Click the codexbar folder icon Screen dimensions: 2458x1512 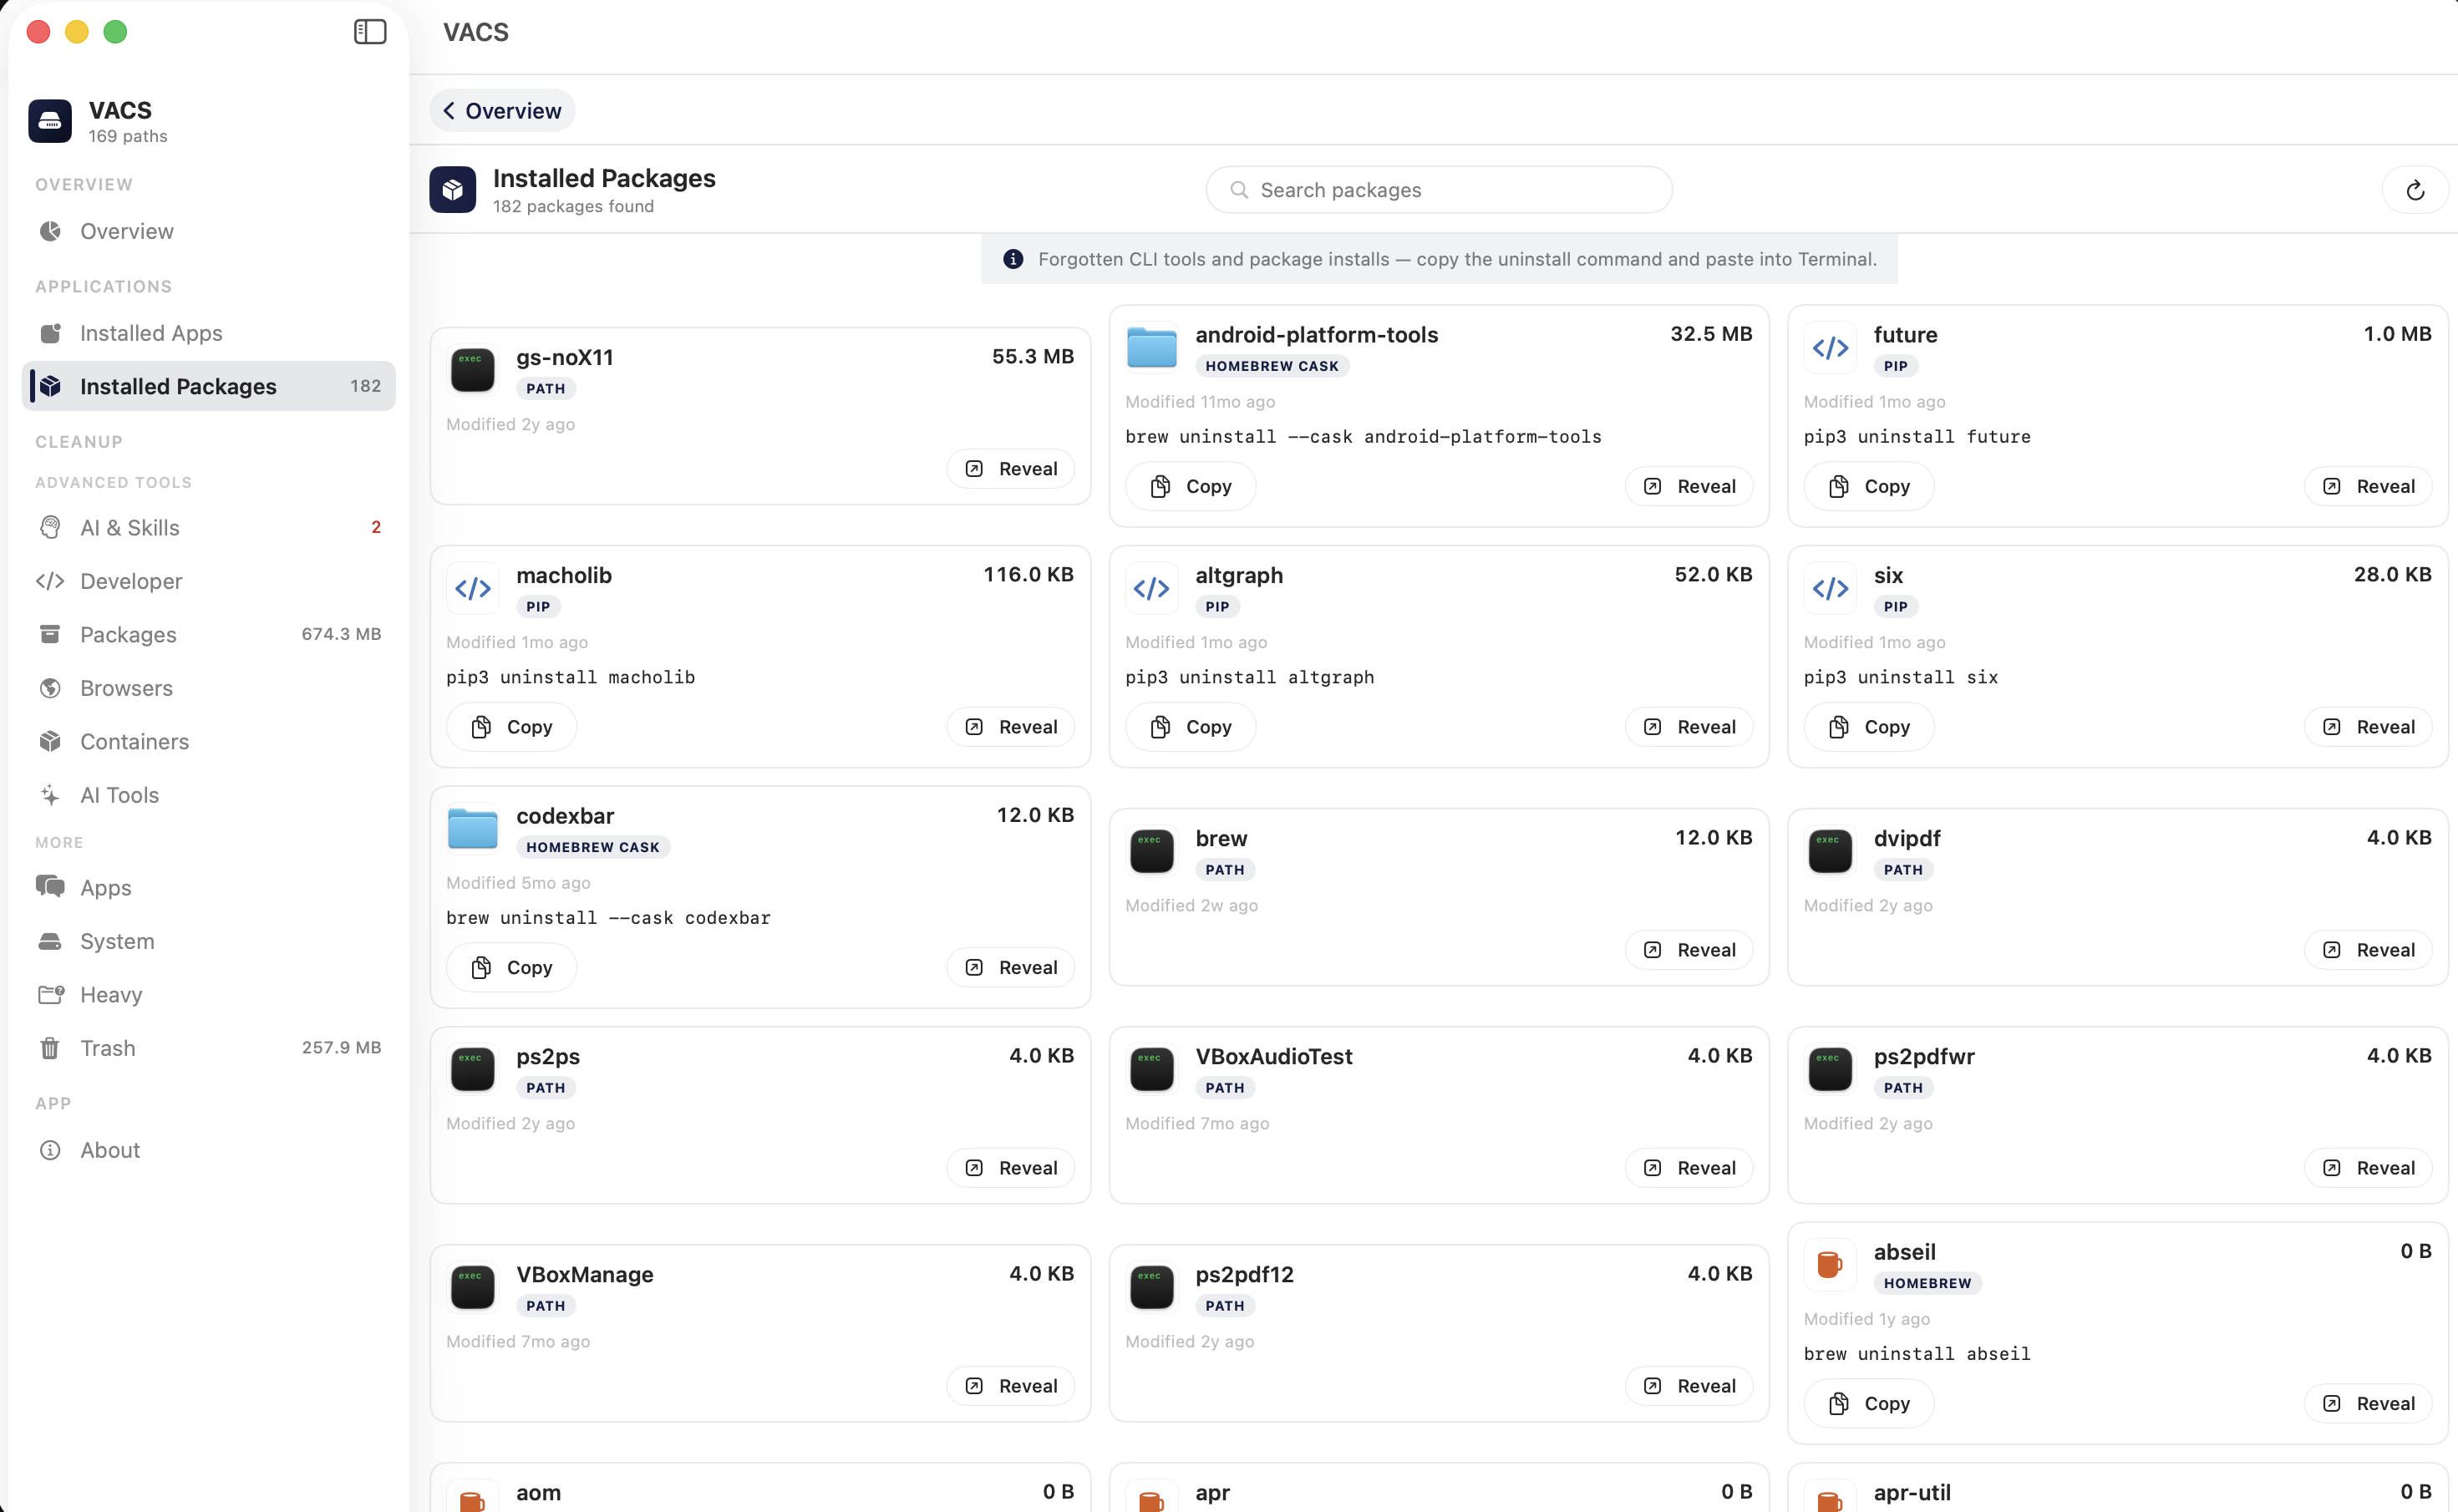(x=473, y=829)
